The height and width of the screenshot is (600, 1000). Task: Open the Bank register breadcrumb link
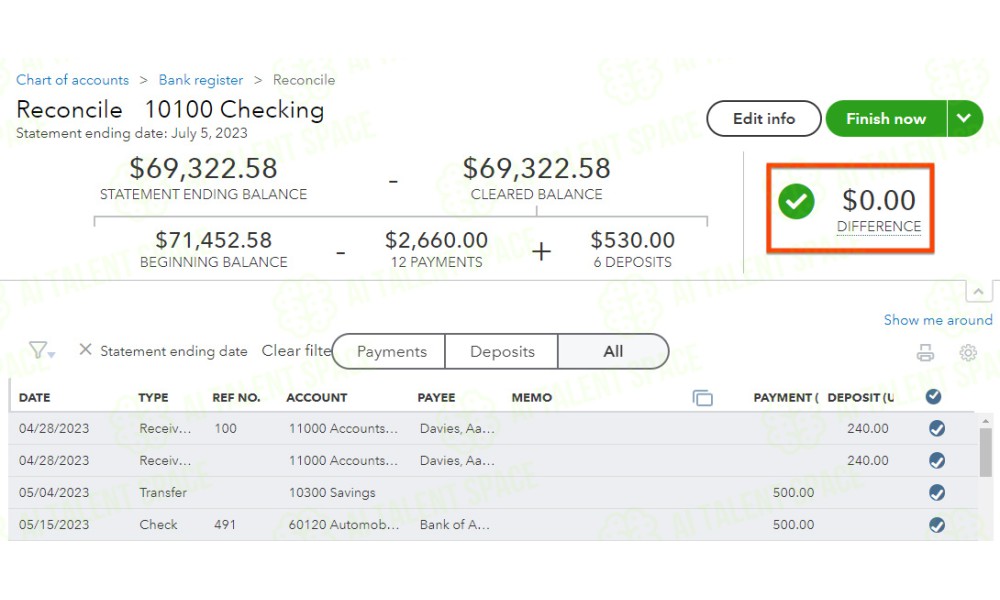pyautogui.click(x=201, y=80)
